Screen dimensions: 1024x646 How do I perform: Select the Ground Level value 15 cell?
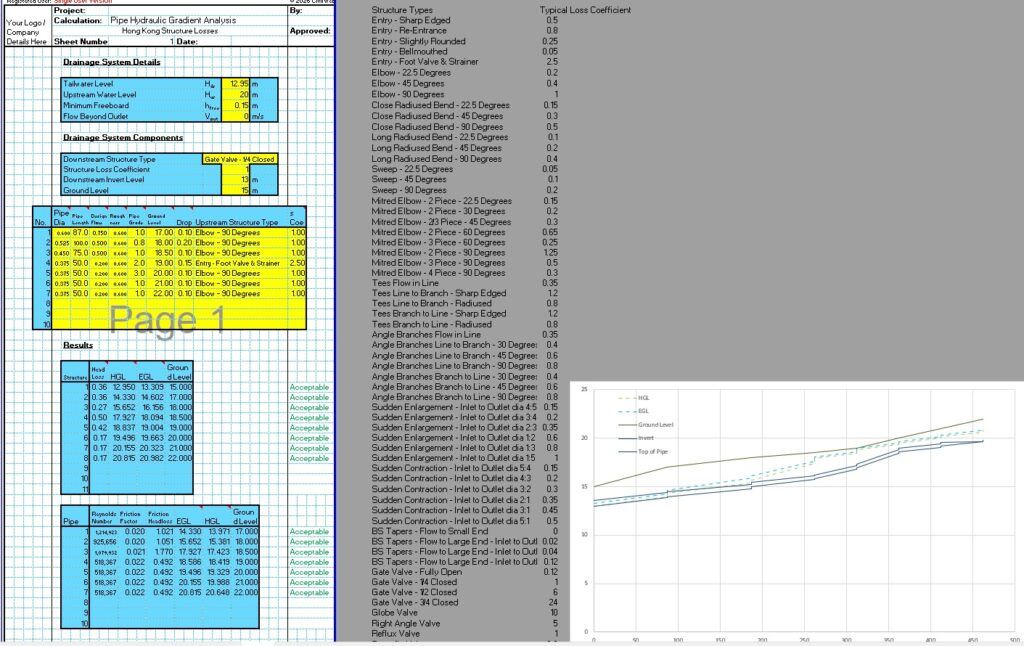[x=235, y=190]
